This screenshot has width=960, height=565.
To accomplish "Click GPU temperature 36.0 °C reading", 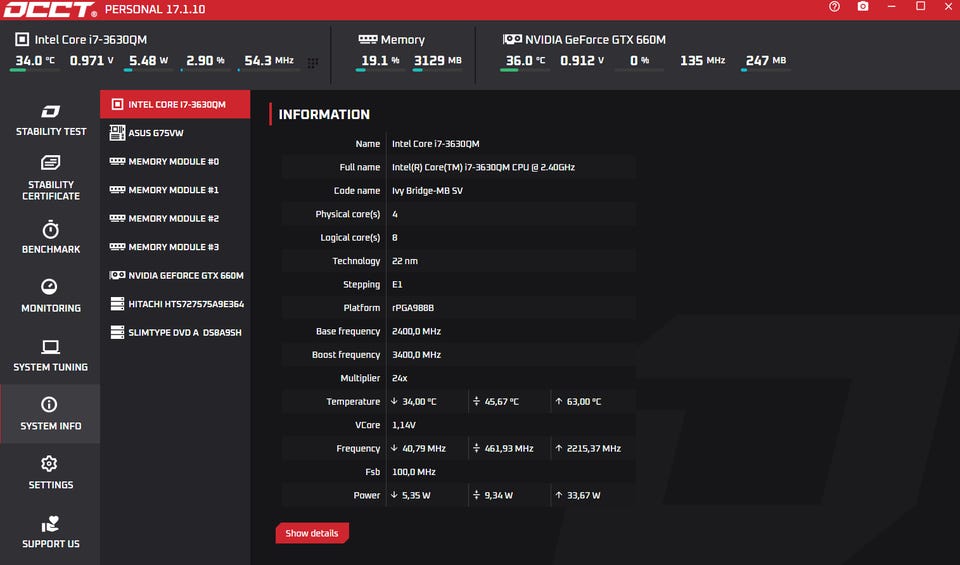I will point(525,61).
